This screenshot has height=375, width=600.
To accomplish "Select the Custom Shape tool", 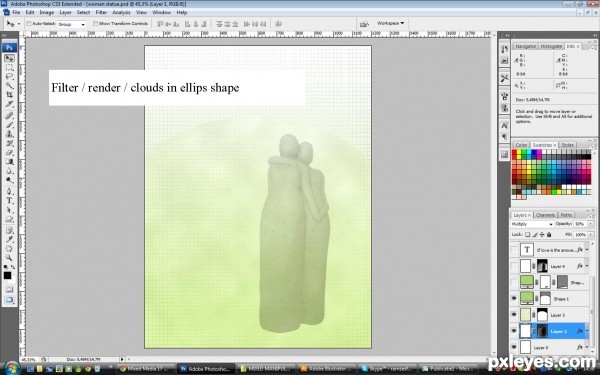I will click(10, 219).
